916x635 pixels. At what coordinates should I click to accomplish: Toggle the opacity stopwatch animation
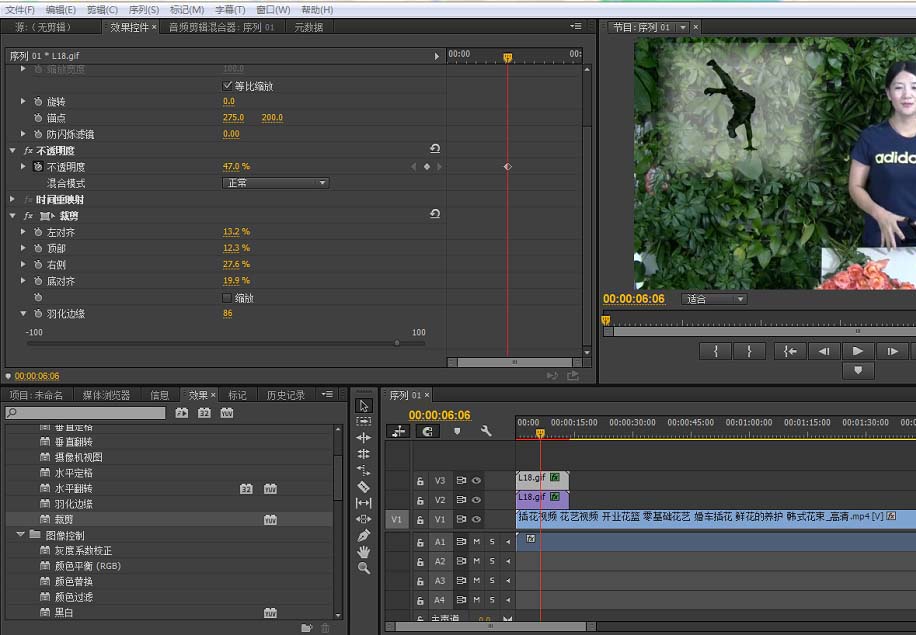tap(38, 166)
